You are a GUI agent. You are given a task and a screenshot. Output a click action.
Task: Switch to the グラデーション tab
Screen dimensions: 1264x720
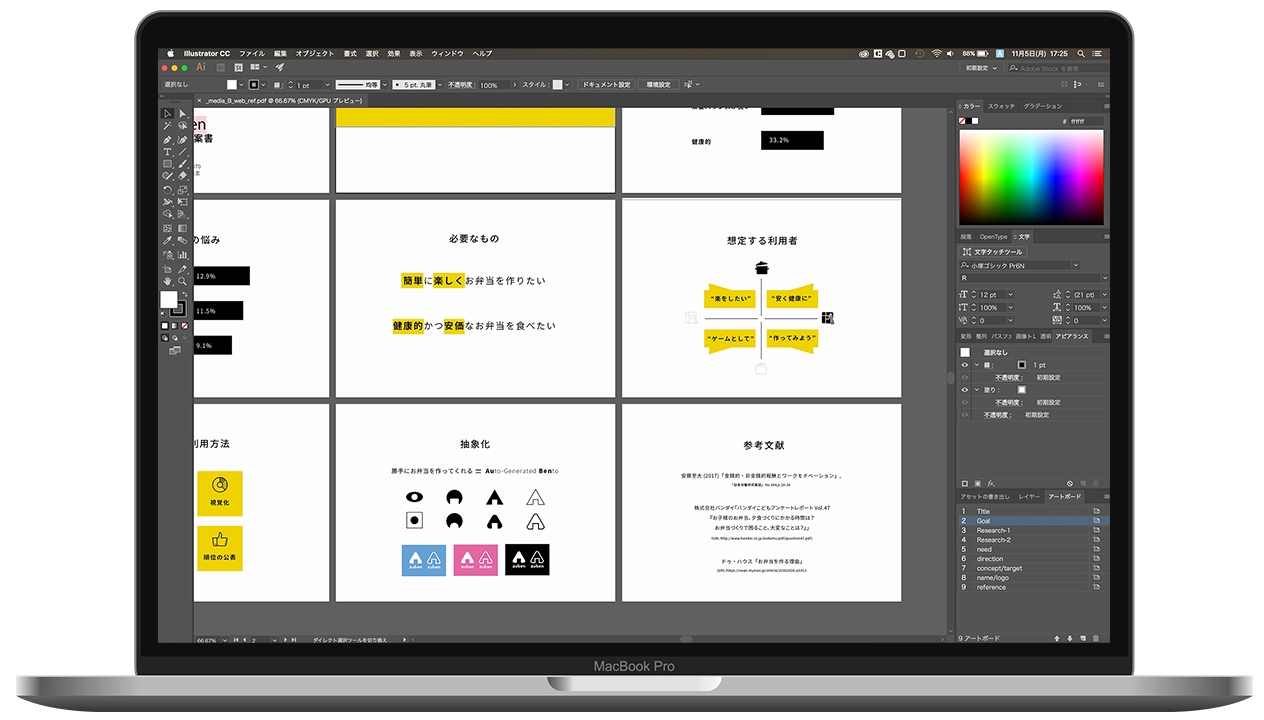coord(1043,106)
